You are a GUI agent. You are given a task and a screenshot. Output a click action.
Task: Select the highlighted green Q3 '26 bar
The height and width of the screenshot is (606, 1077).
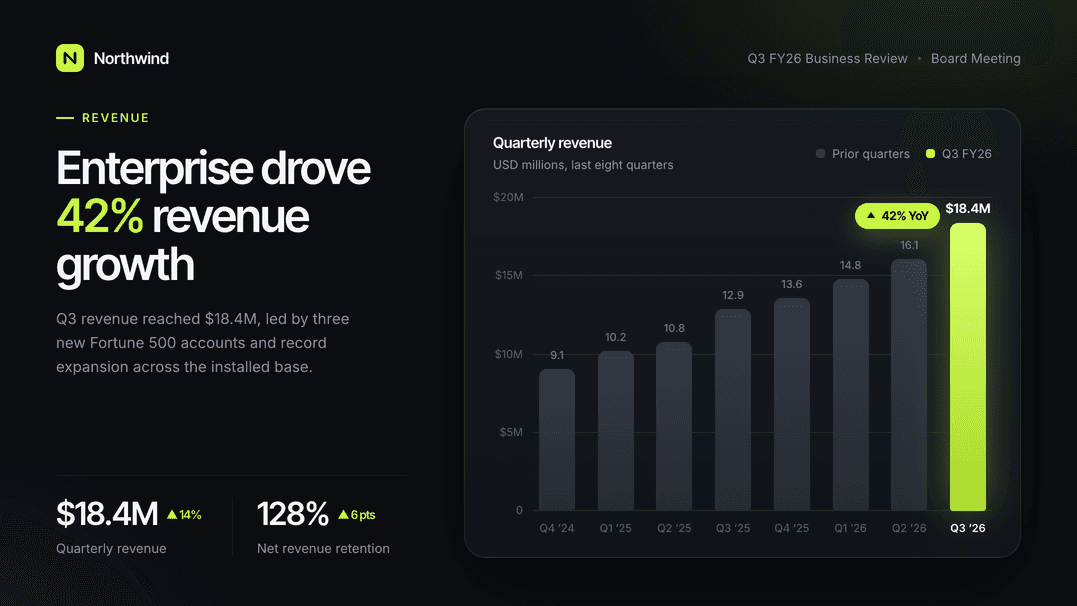point(967,367)
